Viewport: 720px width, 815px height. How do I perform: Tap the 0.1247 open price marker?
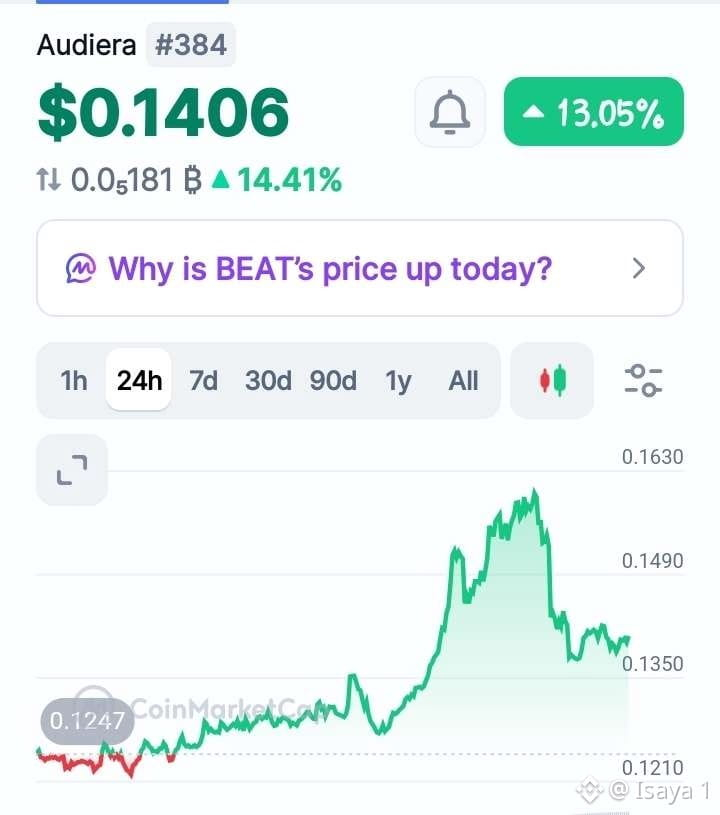[87, 720]
